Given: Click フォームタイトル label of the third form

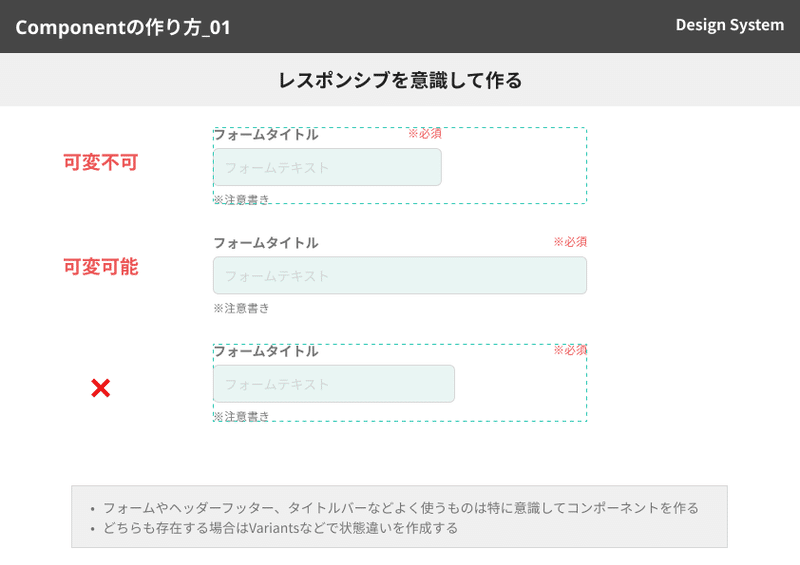Looking at the screenshot, I should tap(266, 351).
